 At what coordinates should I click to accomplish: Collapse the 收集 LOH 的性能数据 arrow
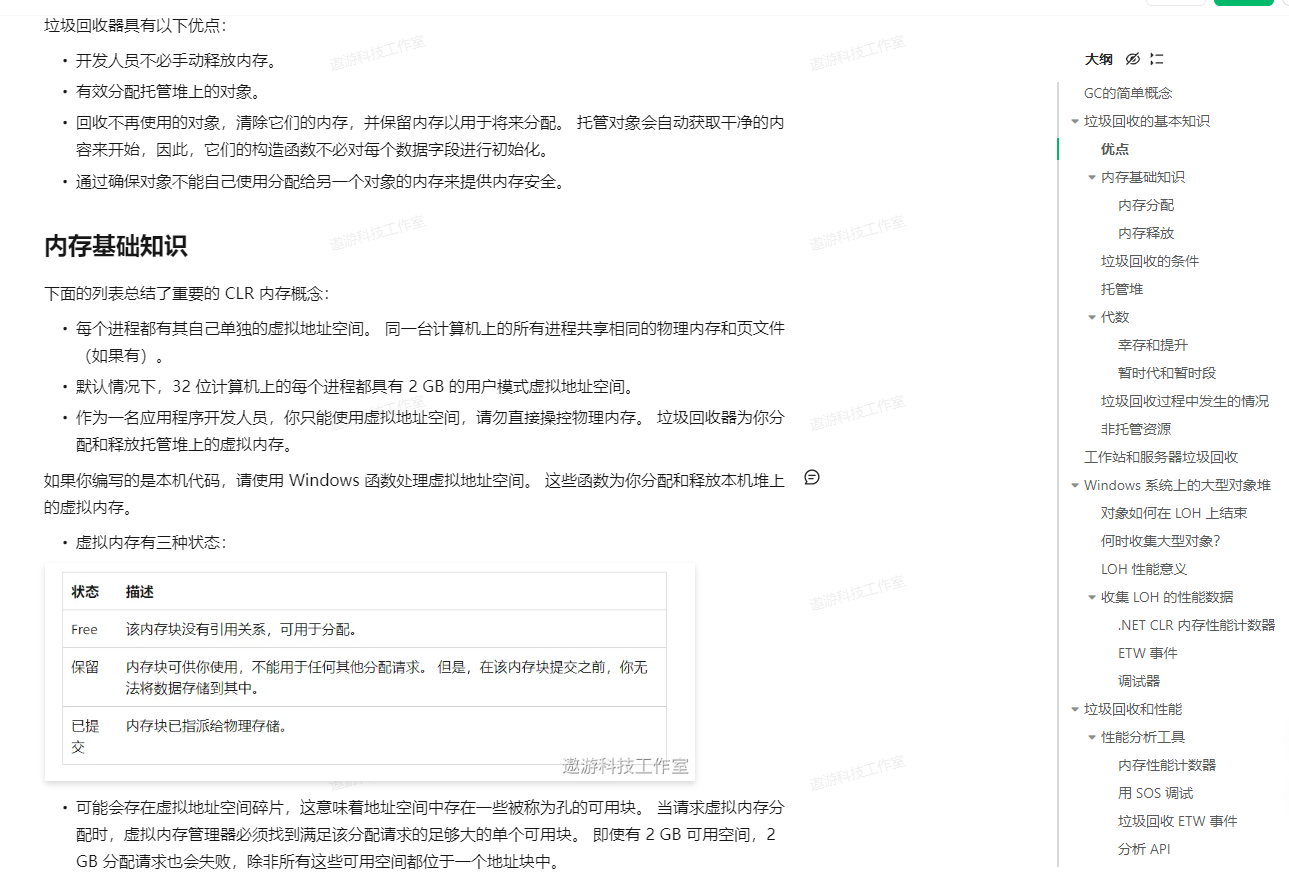pyautogui.click(x=1092, y=597)
